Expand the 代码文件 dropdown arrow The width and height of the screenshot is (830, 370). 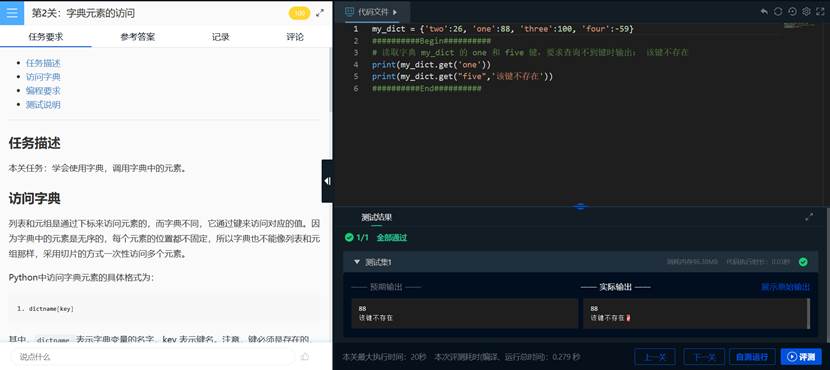pyautogui.click(x=395, y=12)
